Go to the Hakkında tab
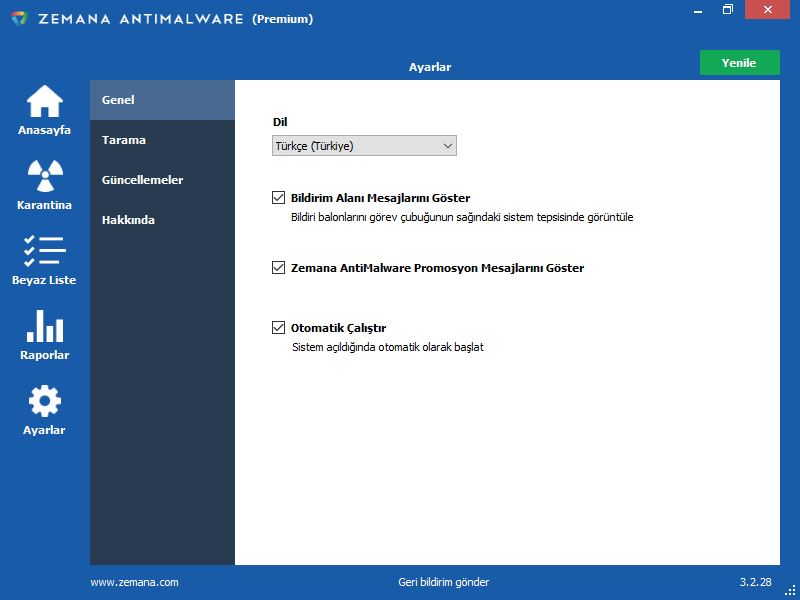This screenshot has height=600, width=800. 162,220
